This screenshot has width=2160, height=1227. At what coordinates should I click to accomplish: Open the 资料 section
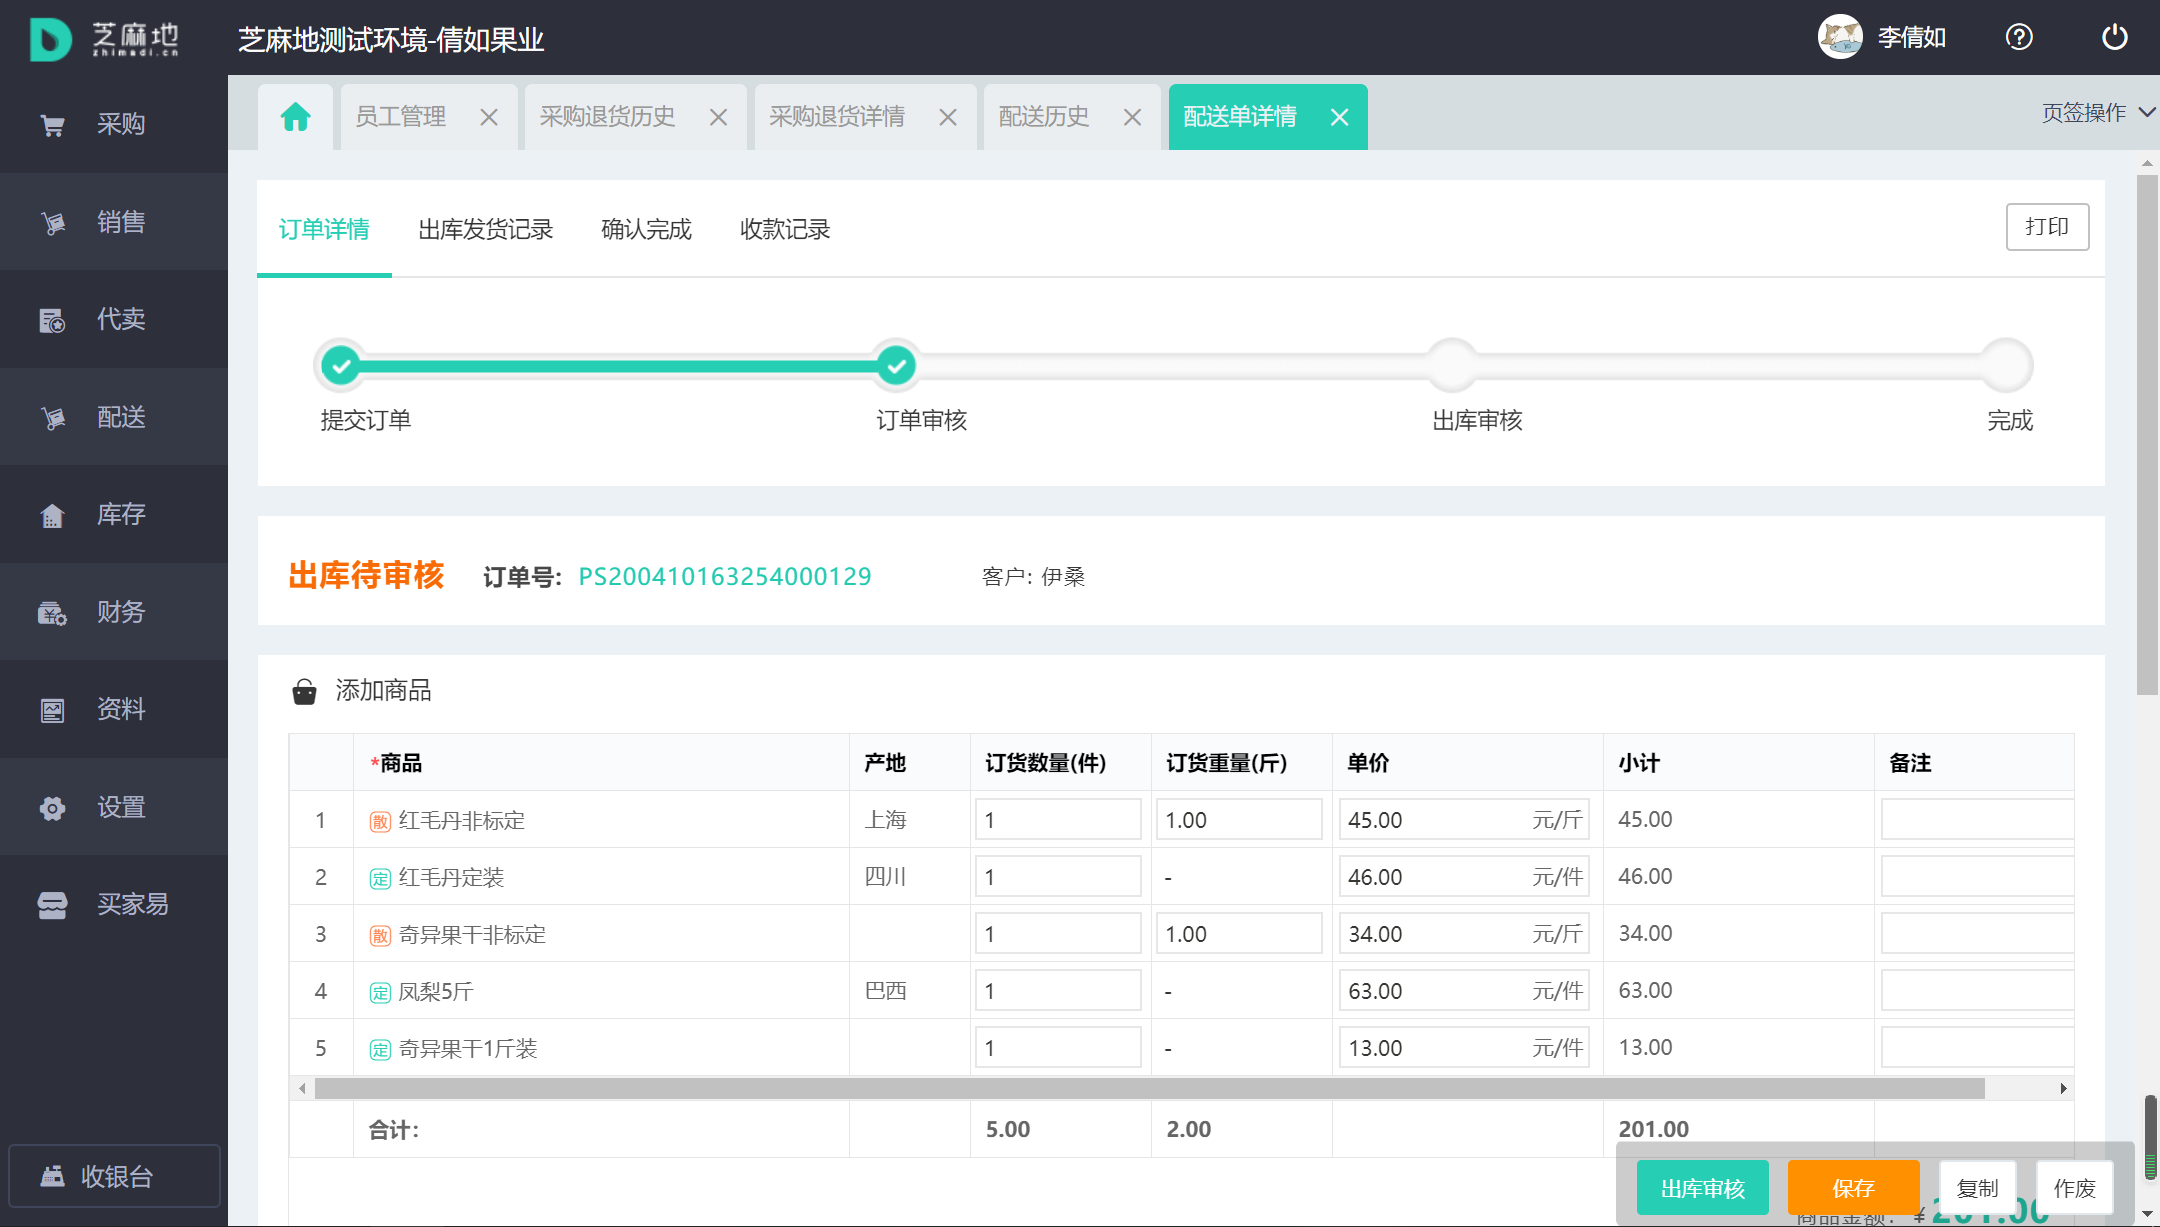[114, 709]
